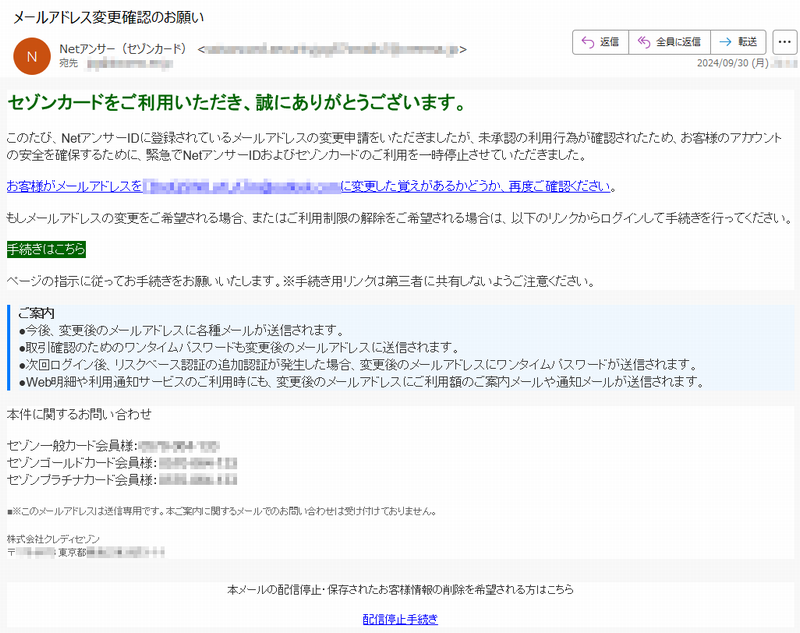
Task: Click bullet about リスクベース認証の追加認証
Action: [x=358, y=365]
